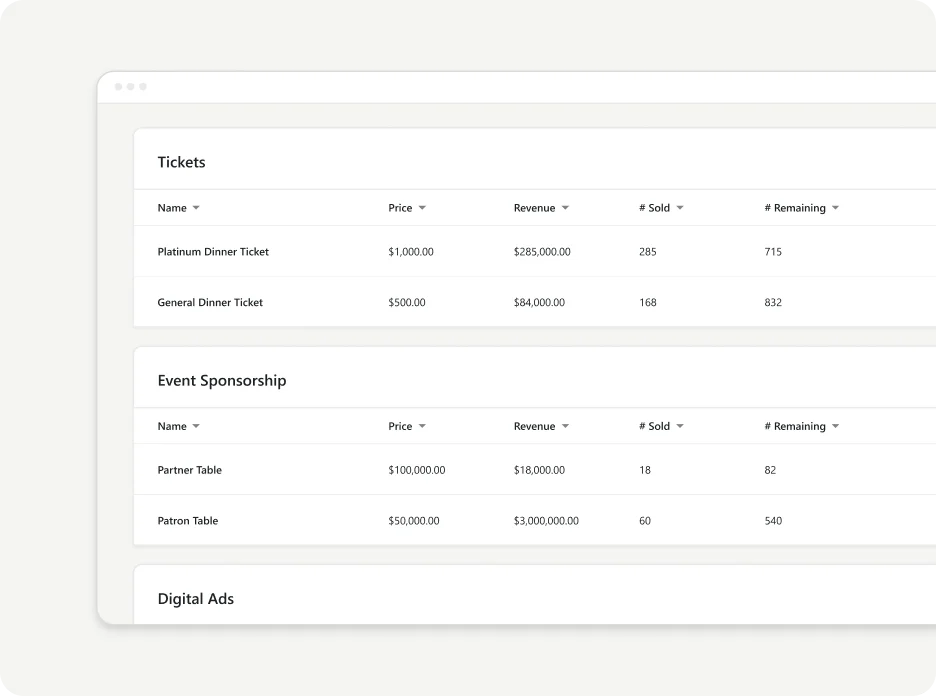Sort Event Sponsorship by Revenue arrow
Image resolution: width=936 pixels, height=696 pixels.
point(565,426)
